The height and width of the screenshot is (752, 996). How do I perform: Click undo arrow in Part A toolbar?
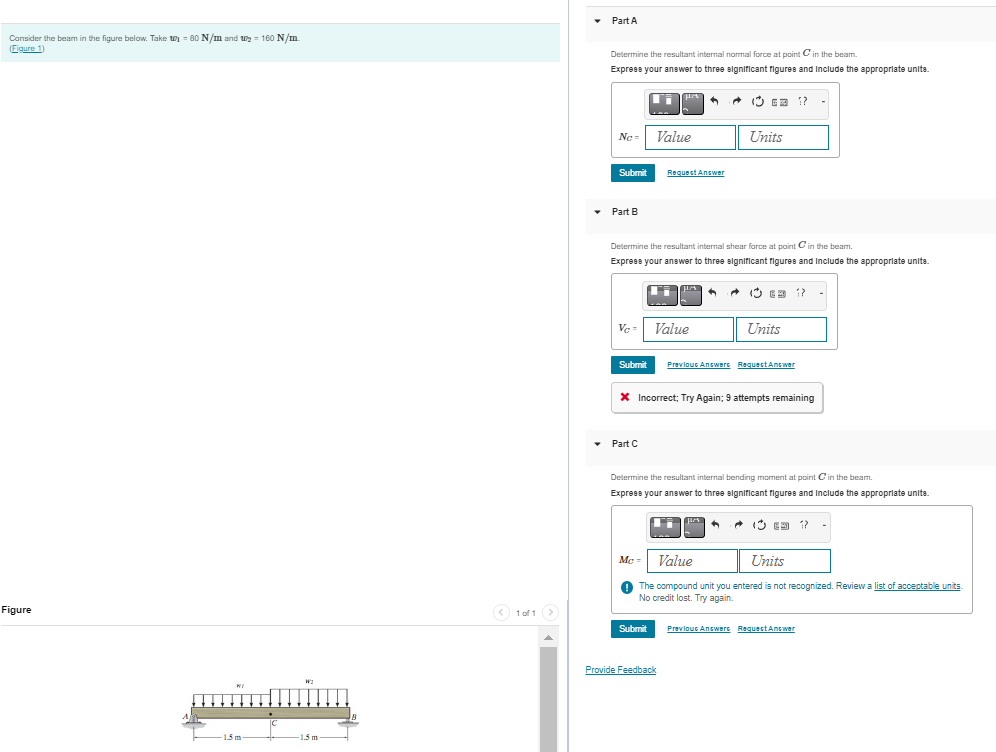point(715,101)
